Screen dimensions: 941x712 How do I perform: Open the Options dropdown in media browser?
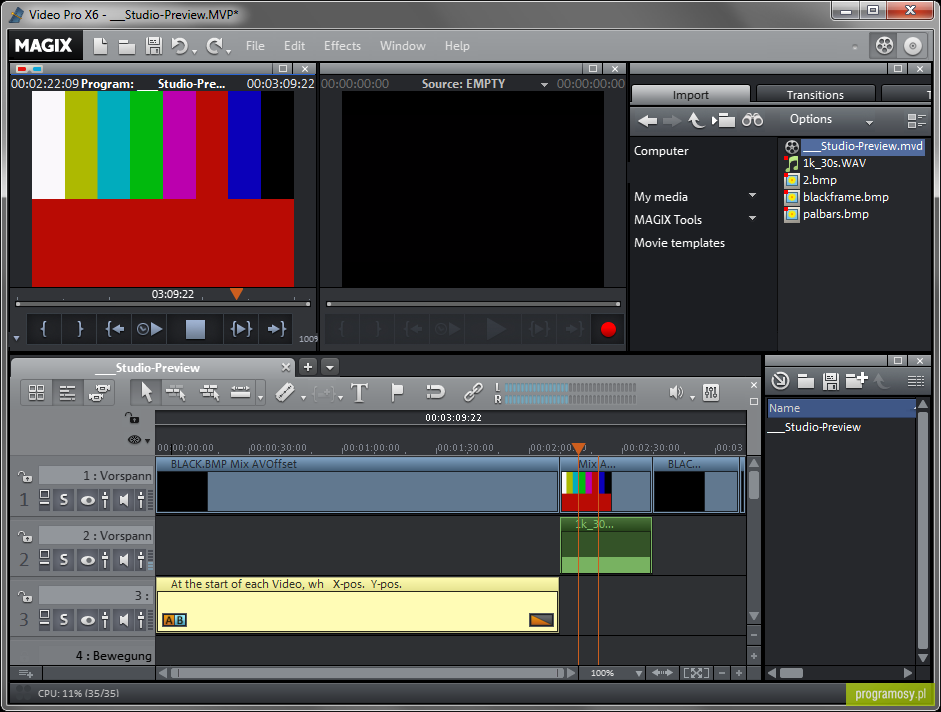831,119
